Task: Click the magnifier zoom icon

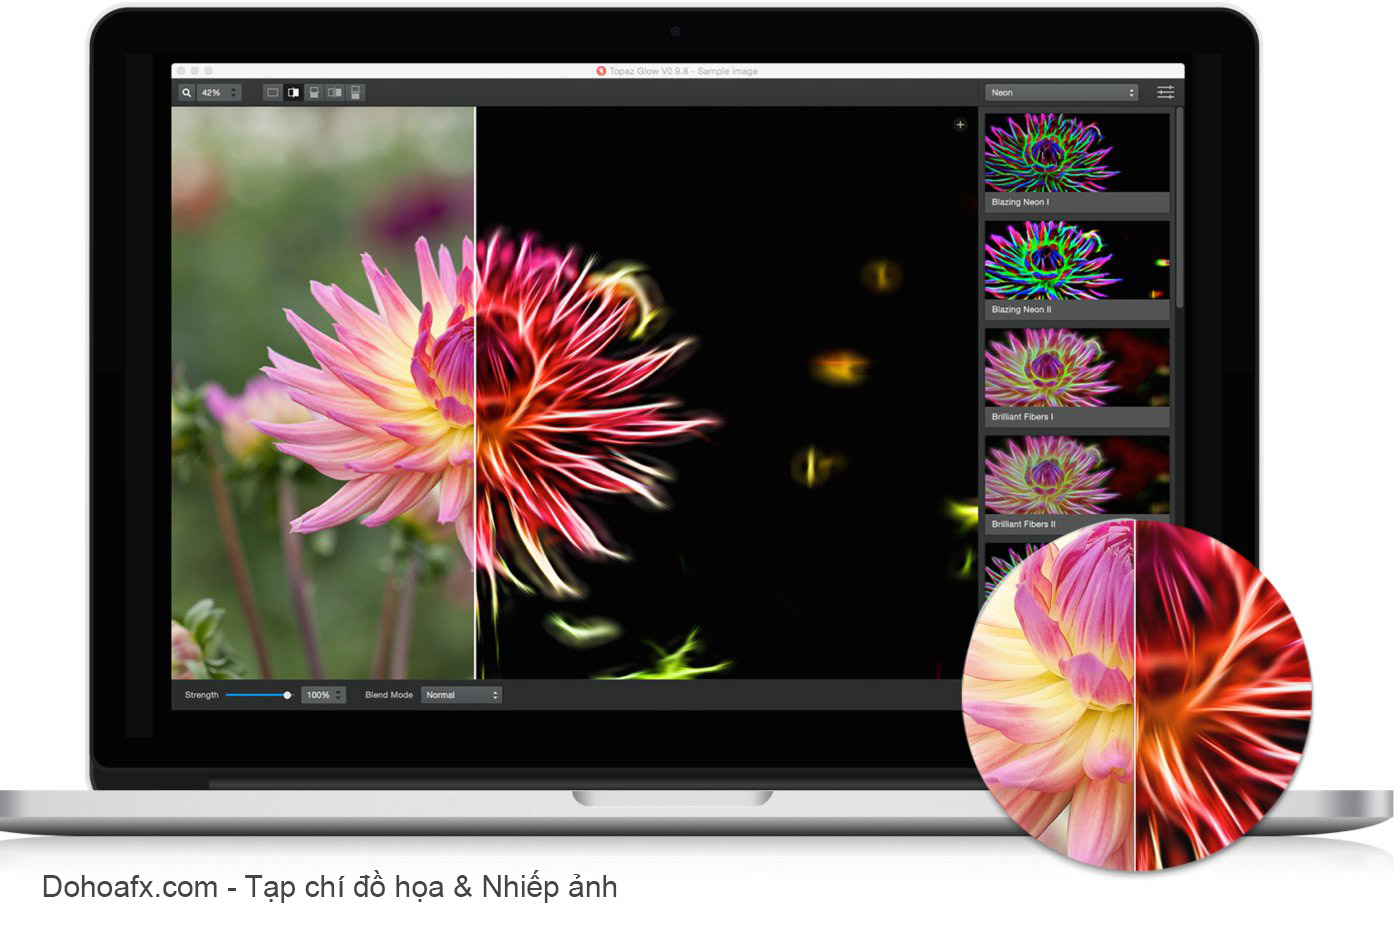Action: (x=186, y=92)
